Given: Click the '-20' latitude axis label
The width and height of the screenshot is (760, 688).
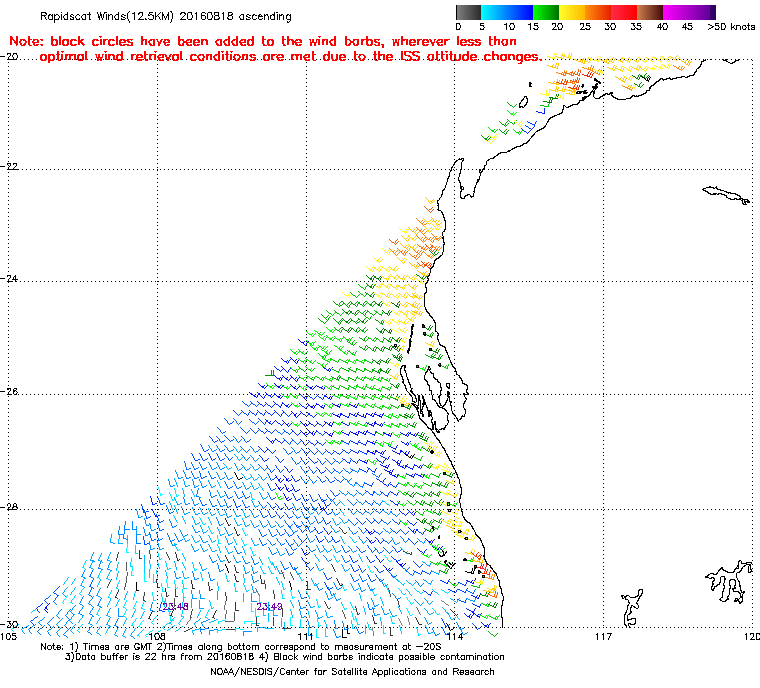Looking at the screenshot, I should coord(9,56).
